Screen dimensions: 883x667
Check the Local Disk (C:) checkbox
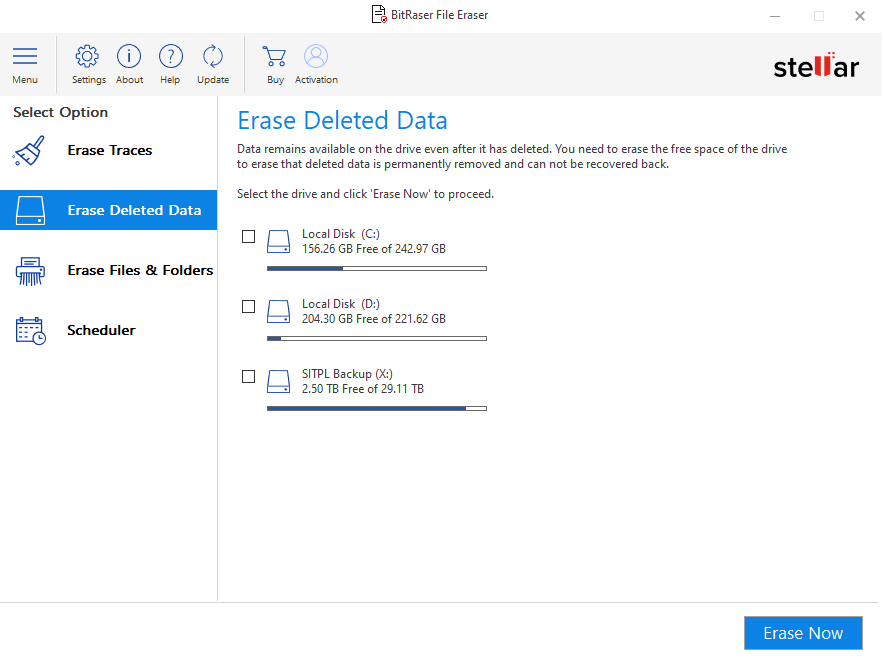tap(248, 236)
